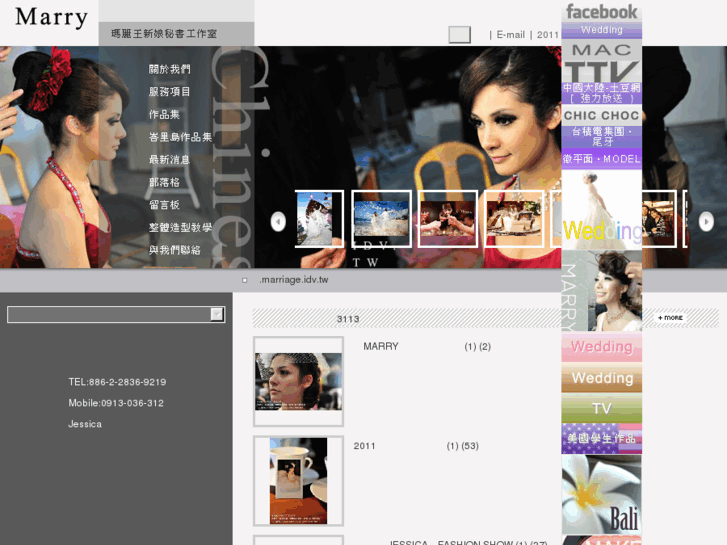
Task: Open the facebook banner
Action: tap(601, 12)
